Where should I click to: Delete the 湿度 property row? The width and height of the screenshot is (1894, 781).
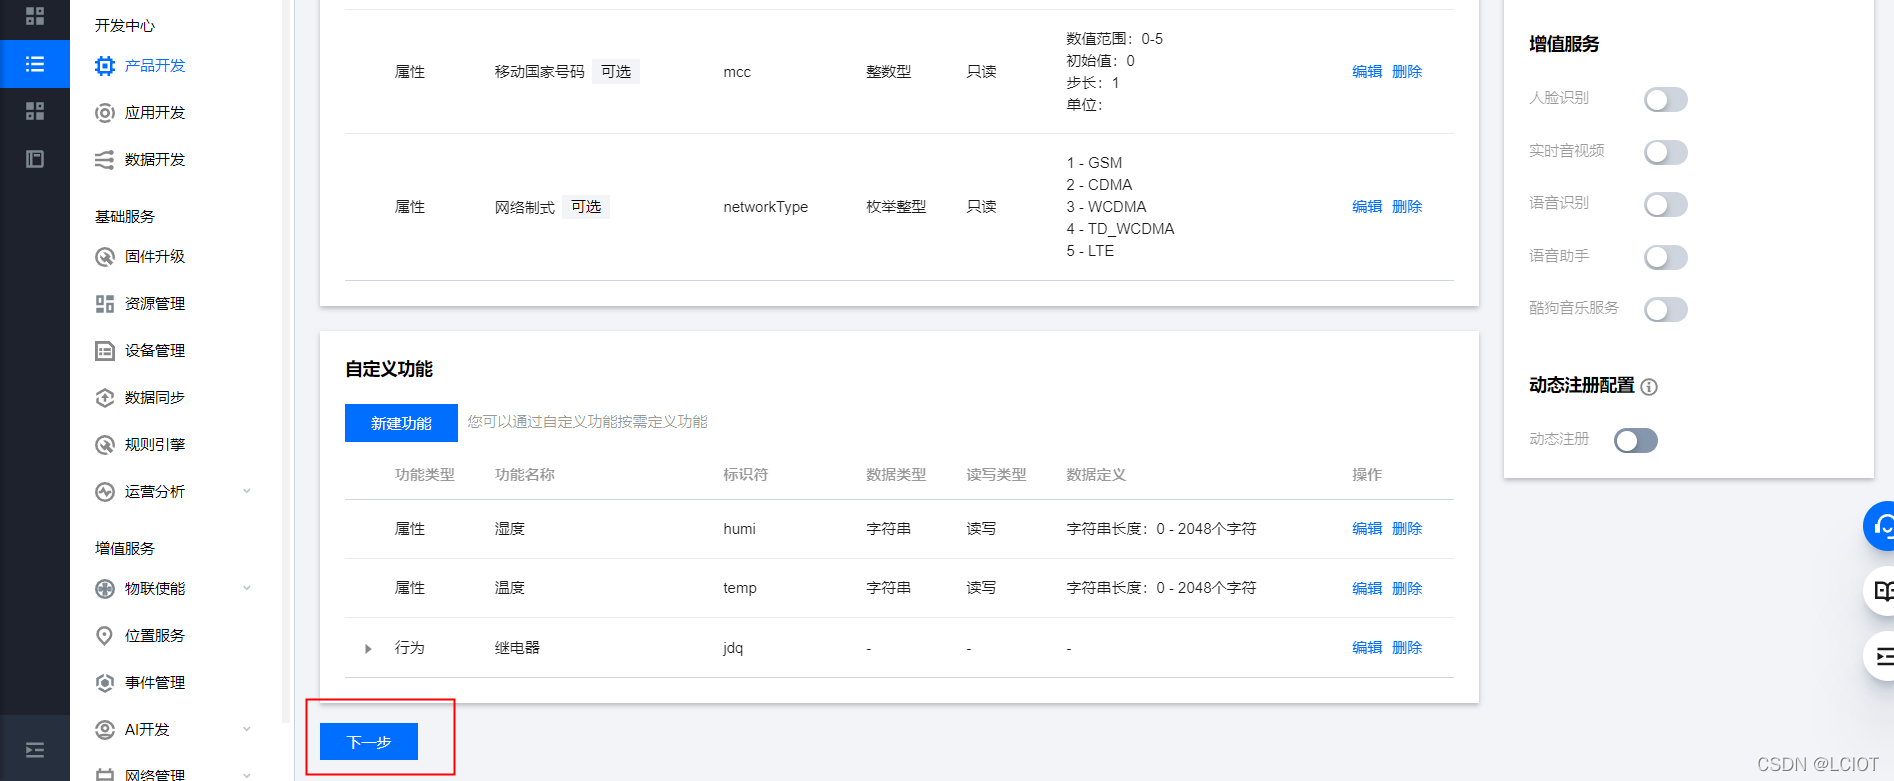[x=1407, y=529]
